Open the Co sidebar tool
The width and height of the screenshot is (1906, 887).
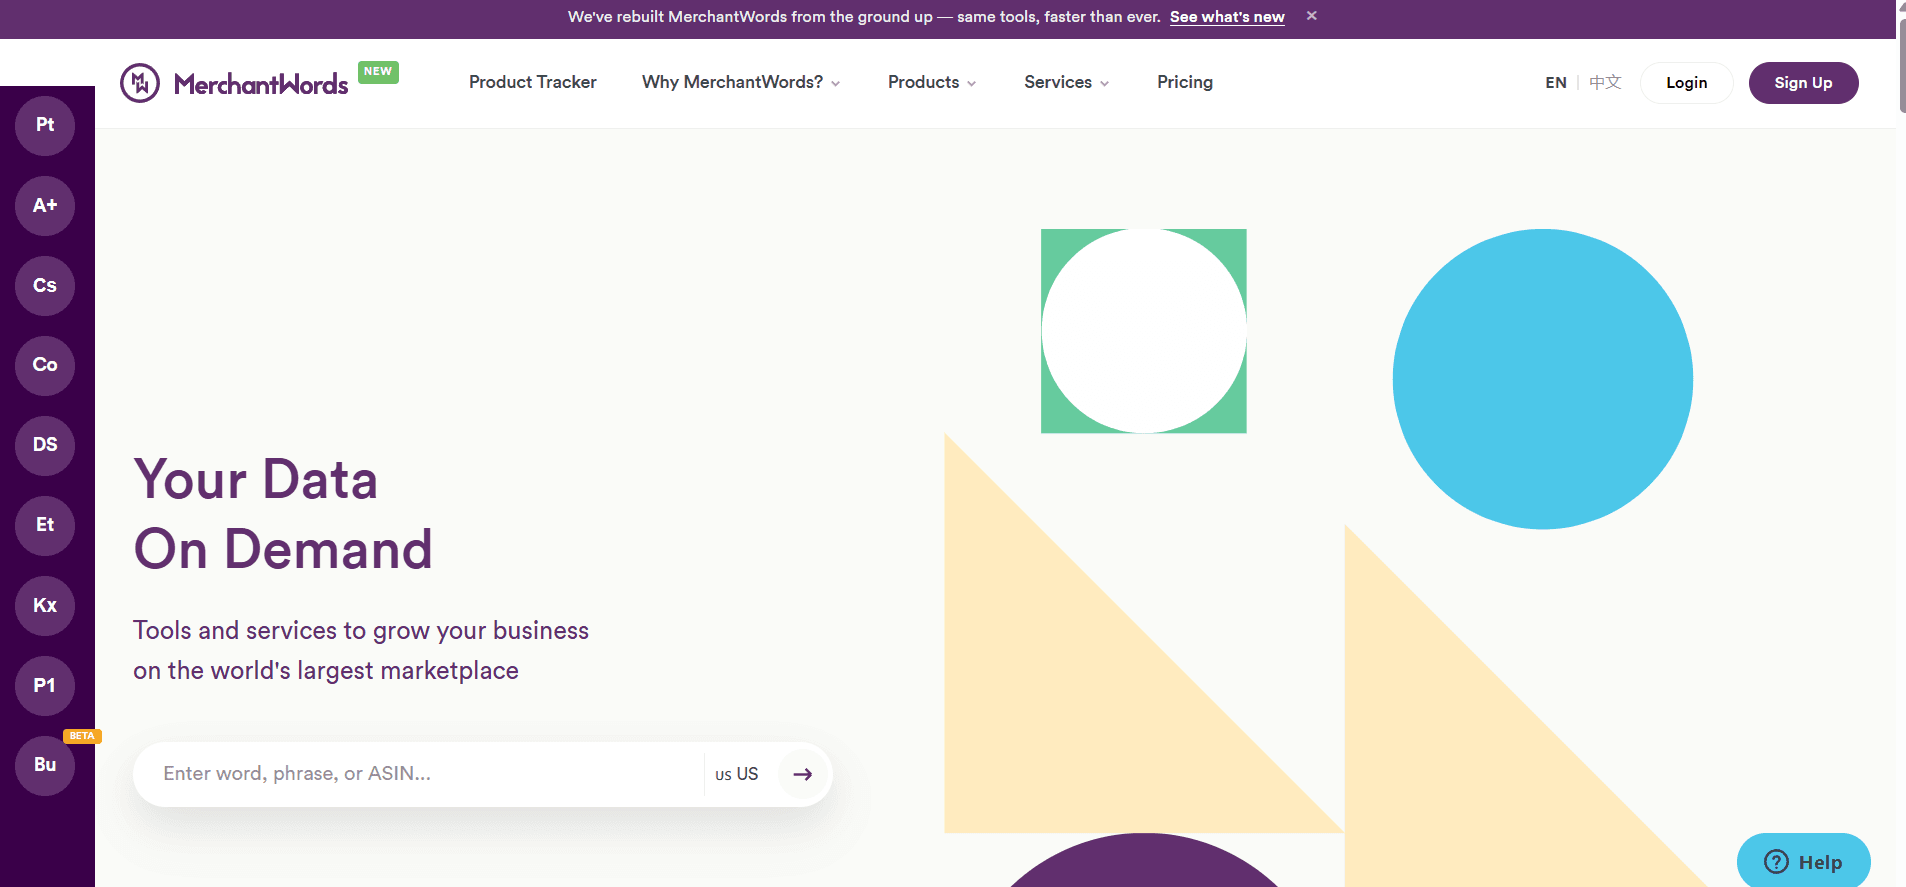coord(45,365)
